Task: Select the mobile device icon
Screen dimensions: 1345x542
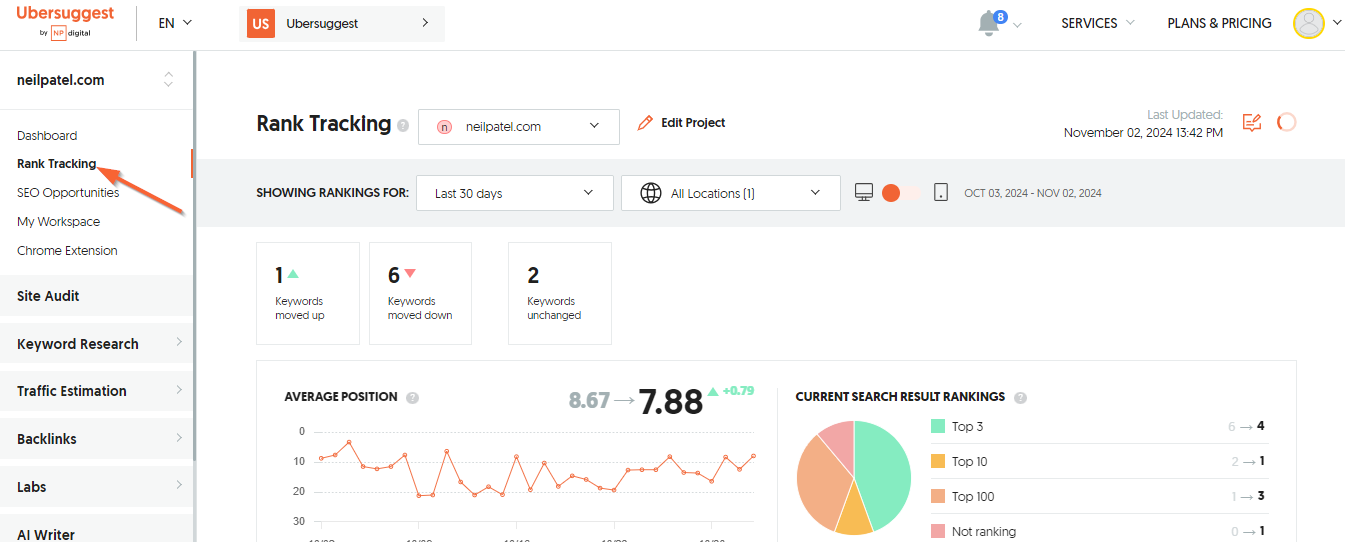Action: [941, 193]
